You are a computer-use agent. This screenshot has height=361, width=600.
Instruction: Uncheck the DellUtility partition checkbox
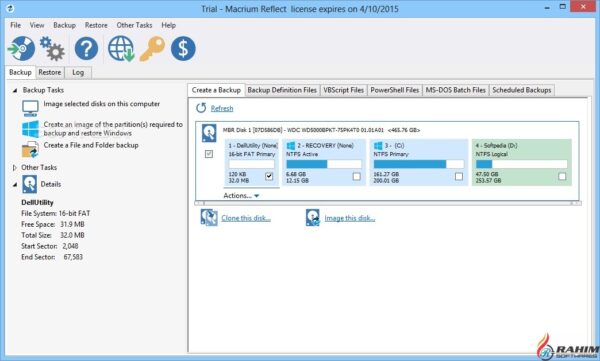(269, 176)
